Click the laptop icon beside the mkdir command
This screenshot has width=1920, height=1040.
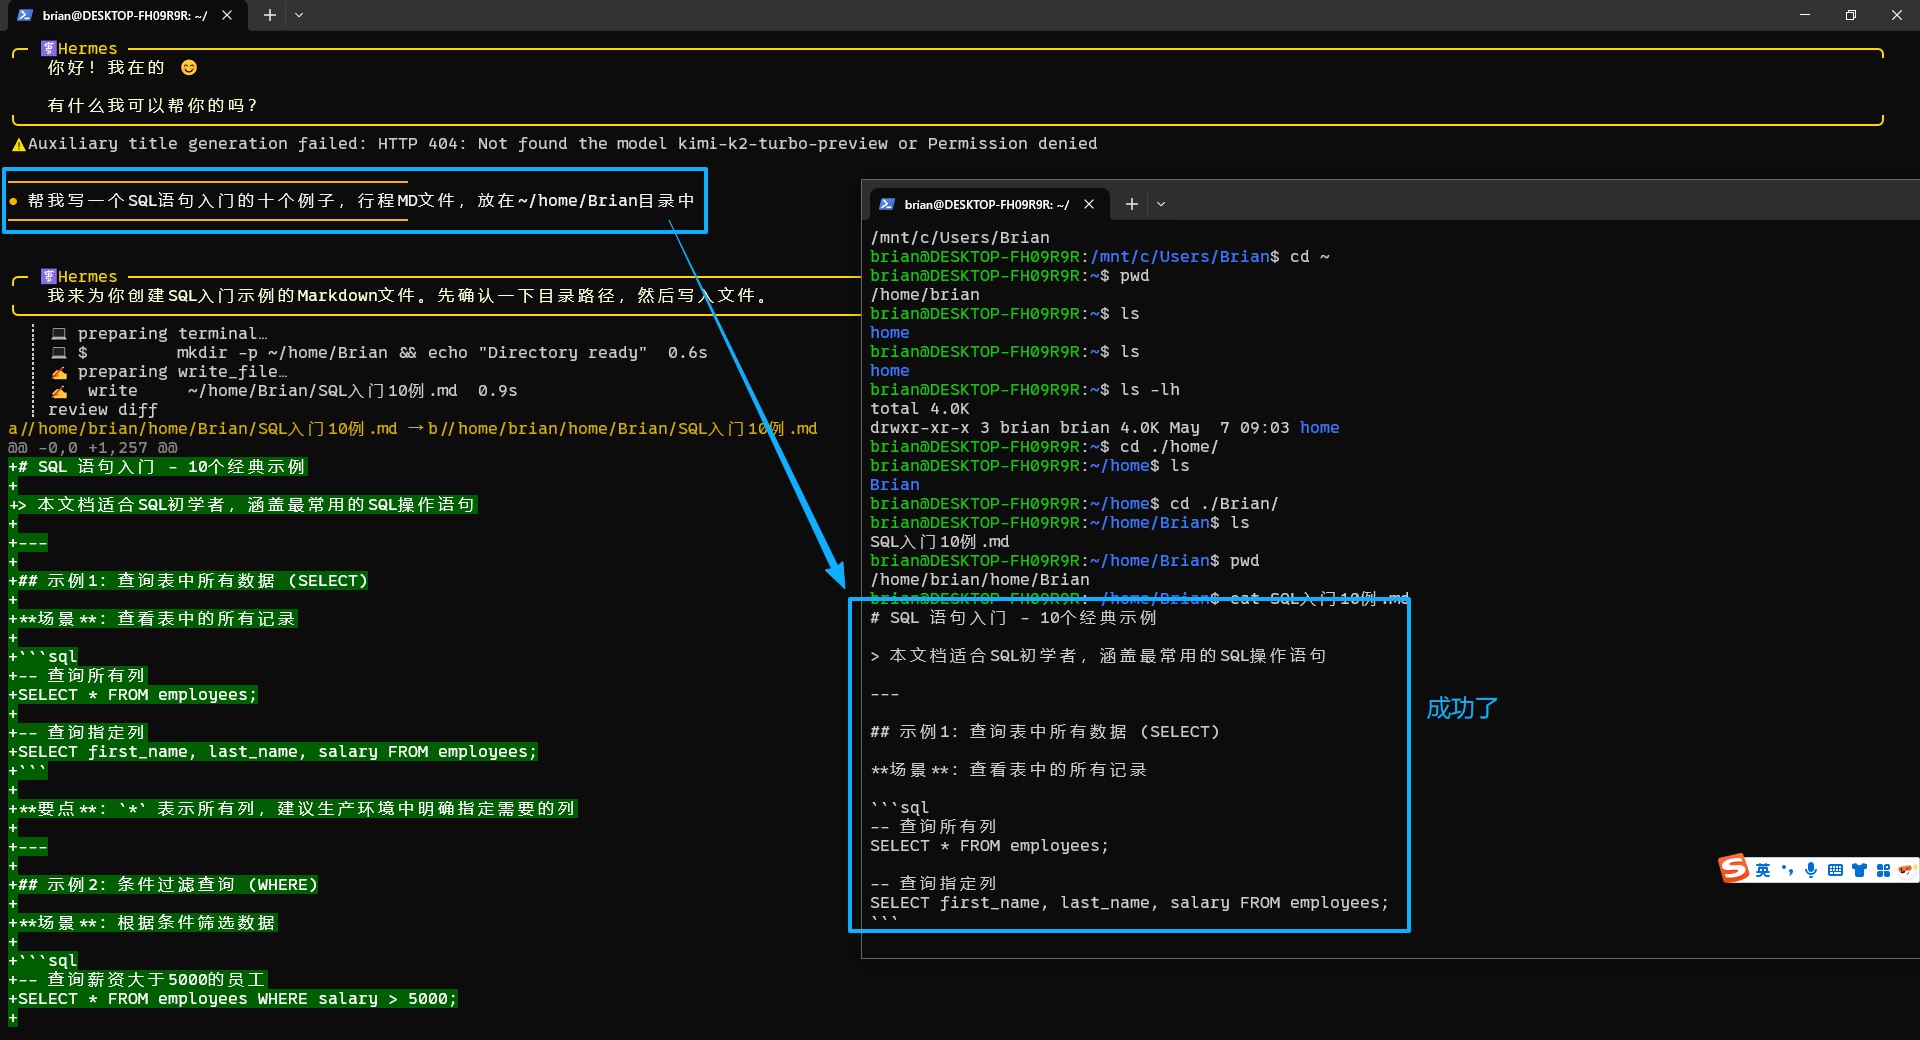[x=59, y=353]
